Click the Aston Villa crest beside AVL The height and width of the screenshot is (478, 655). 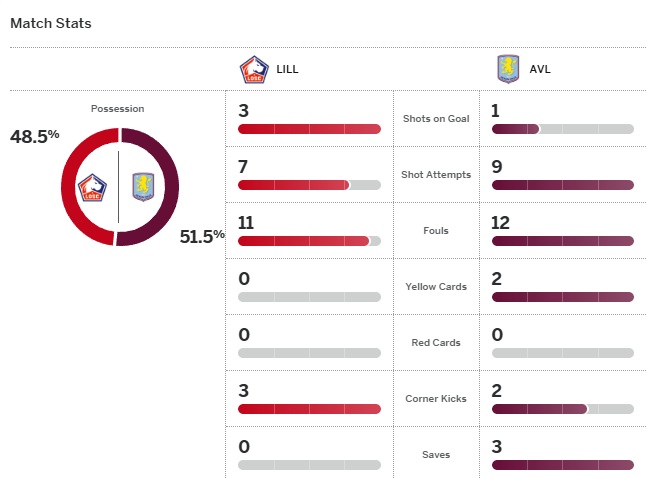[508, 69]
